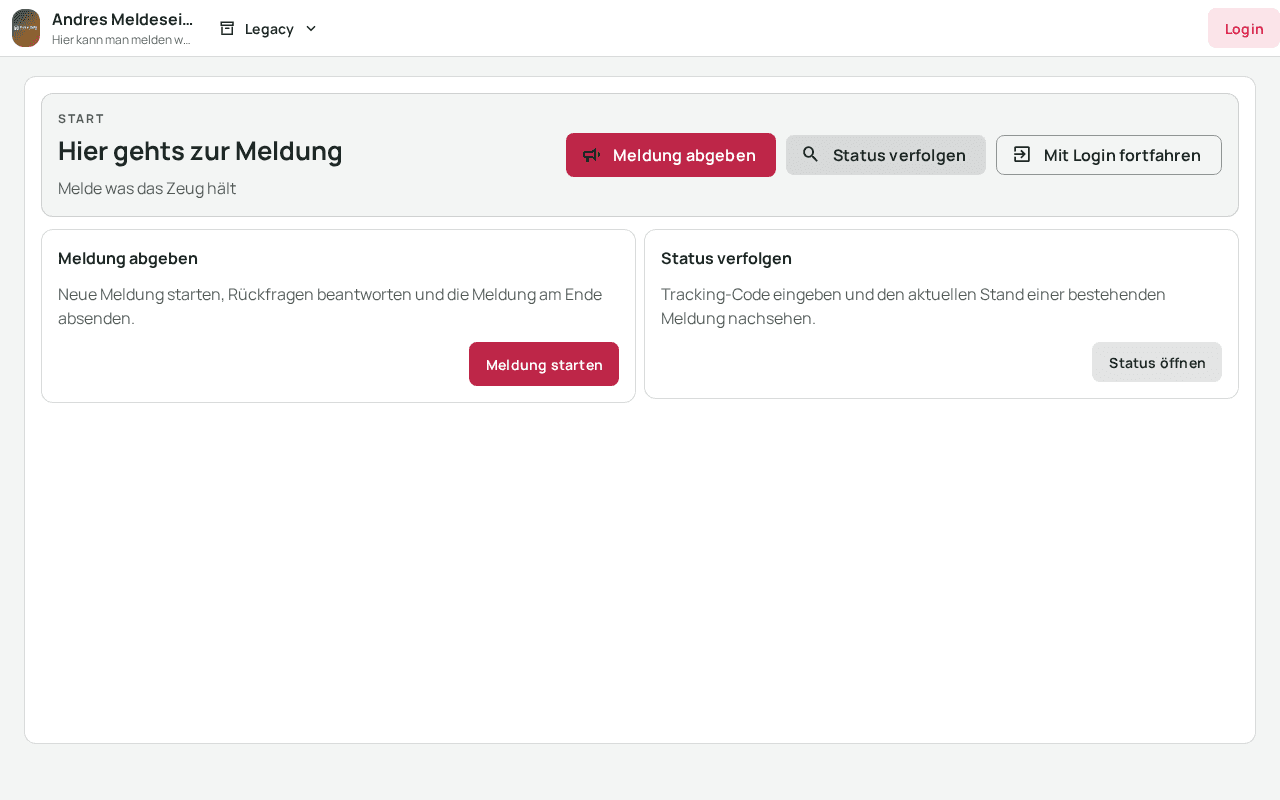This screenshot has height=800, width=1280.
Task: Click the Login button in the header
Action: click(x=1244, y=28)
